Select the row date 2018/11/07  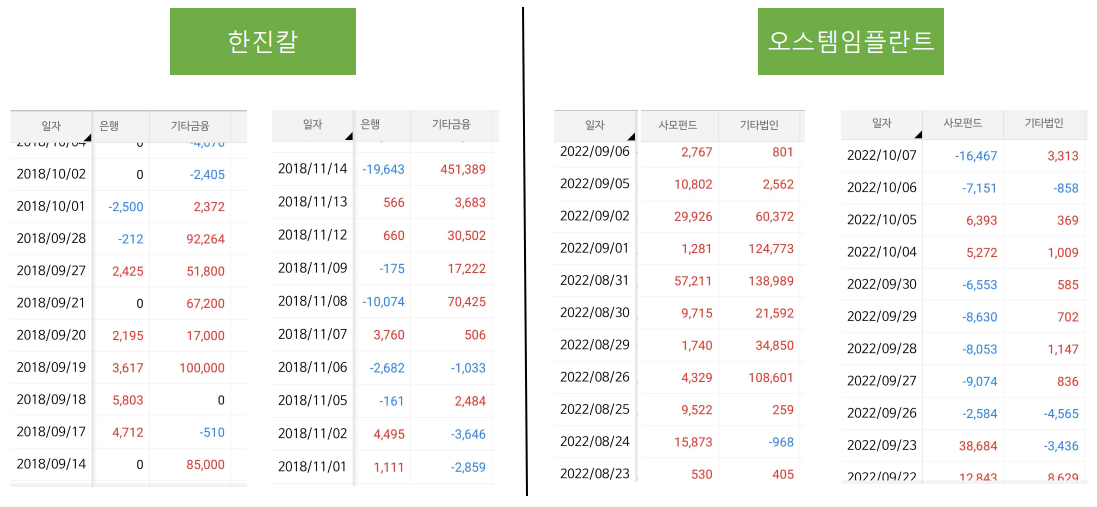(x=312, y=334)
